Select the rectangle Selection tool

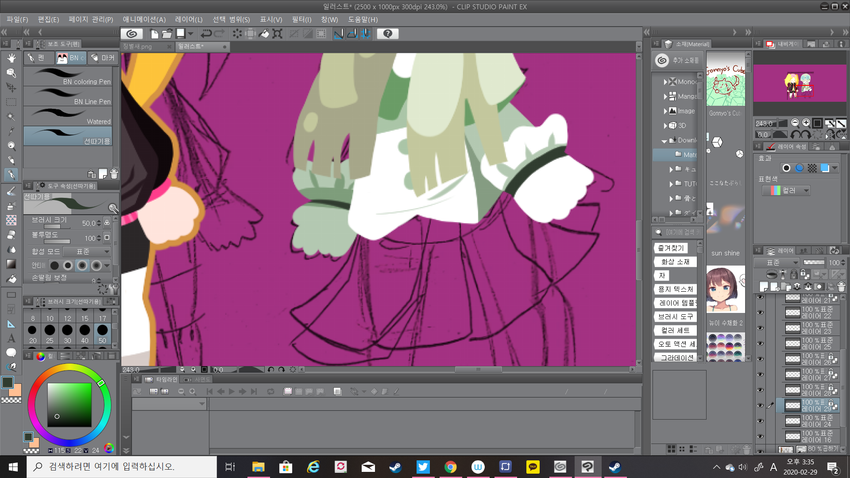tap(11, 102)
